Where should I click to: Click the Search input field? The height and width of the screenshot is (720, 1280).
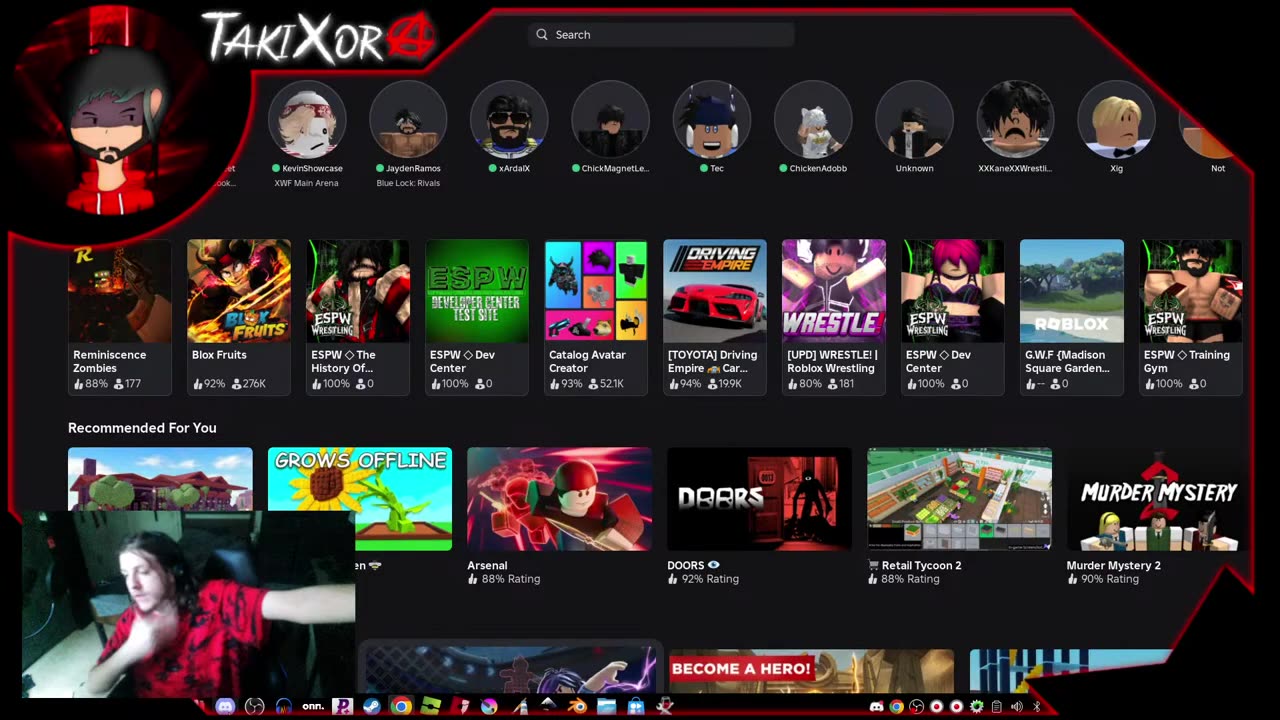point(661,34)
